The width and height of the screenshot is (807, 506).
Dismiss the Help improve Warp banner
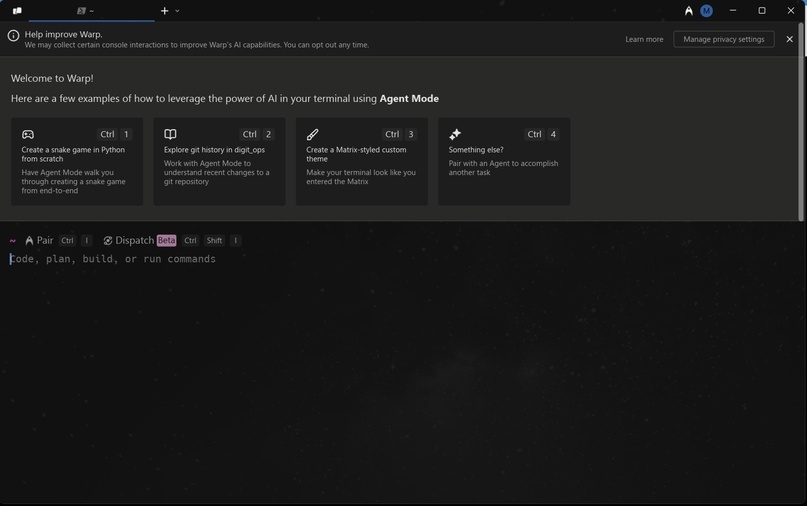(790, 39)
